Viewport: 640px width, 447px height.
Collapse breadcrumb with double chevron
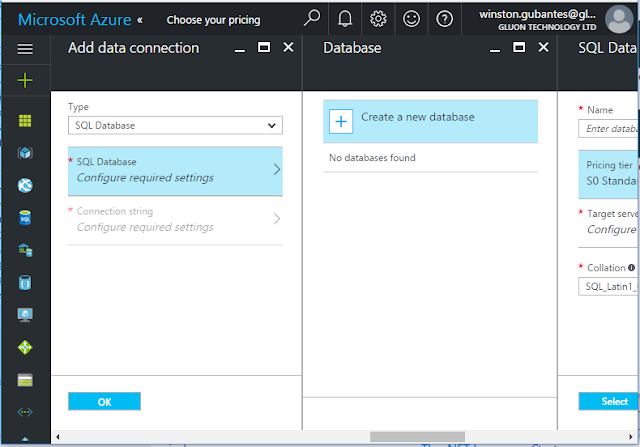(140, 20)
